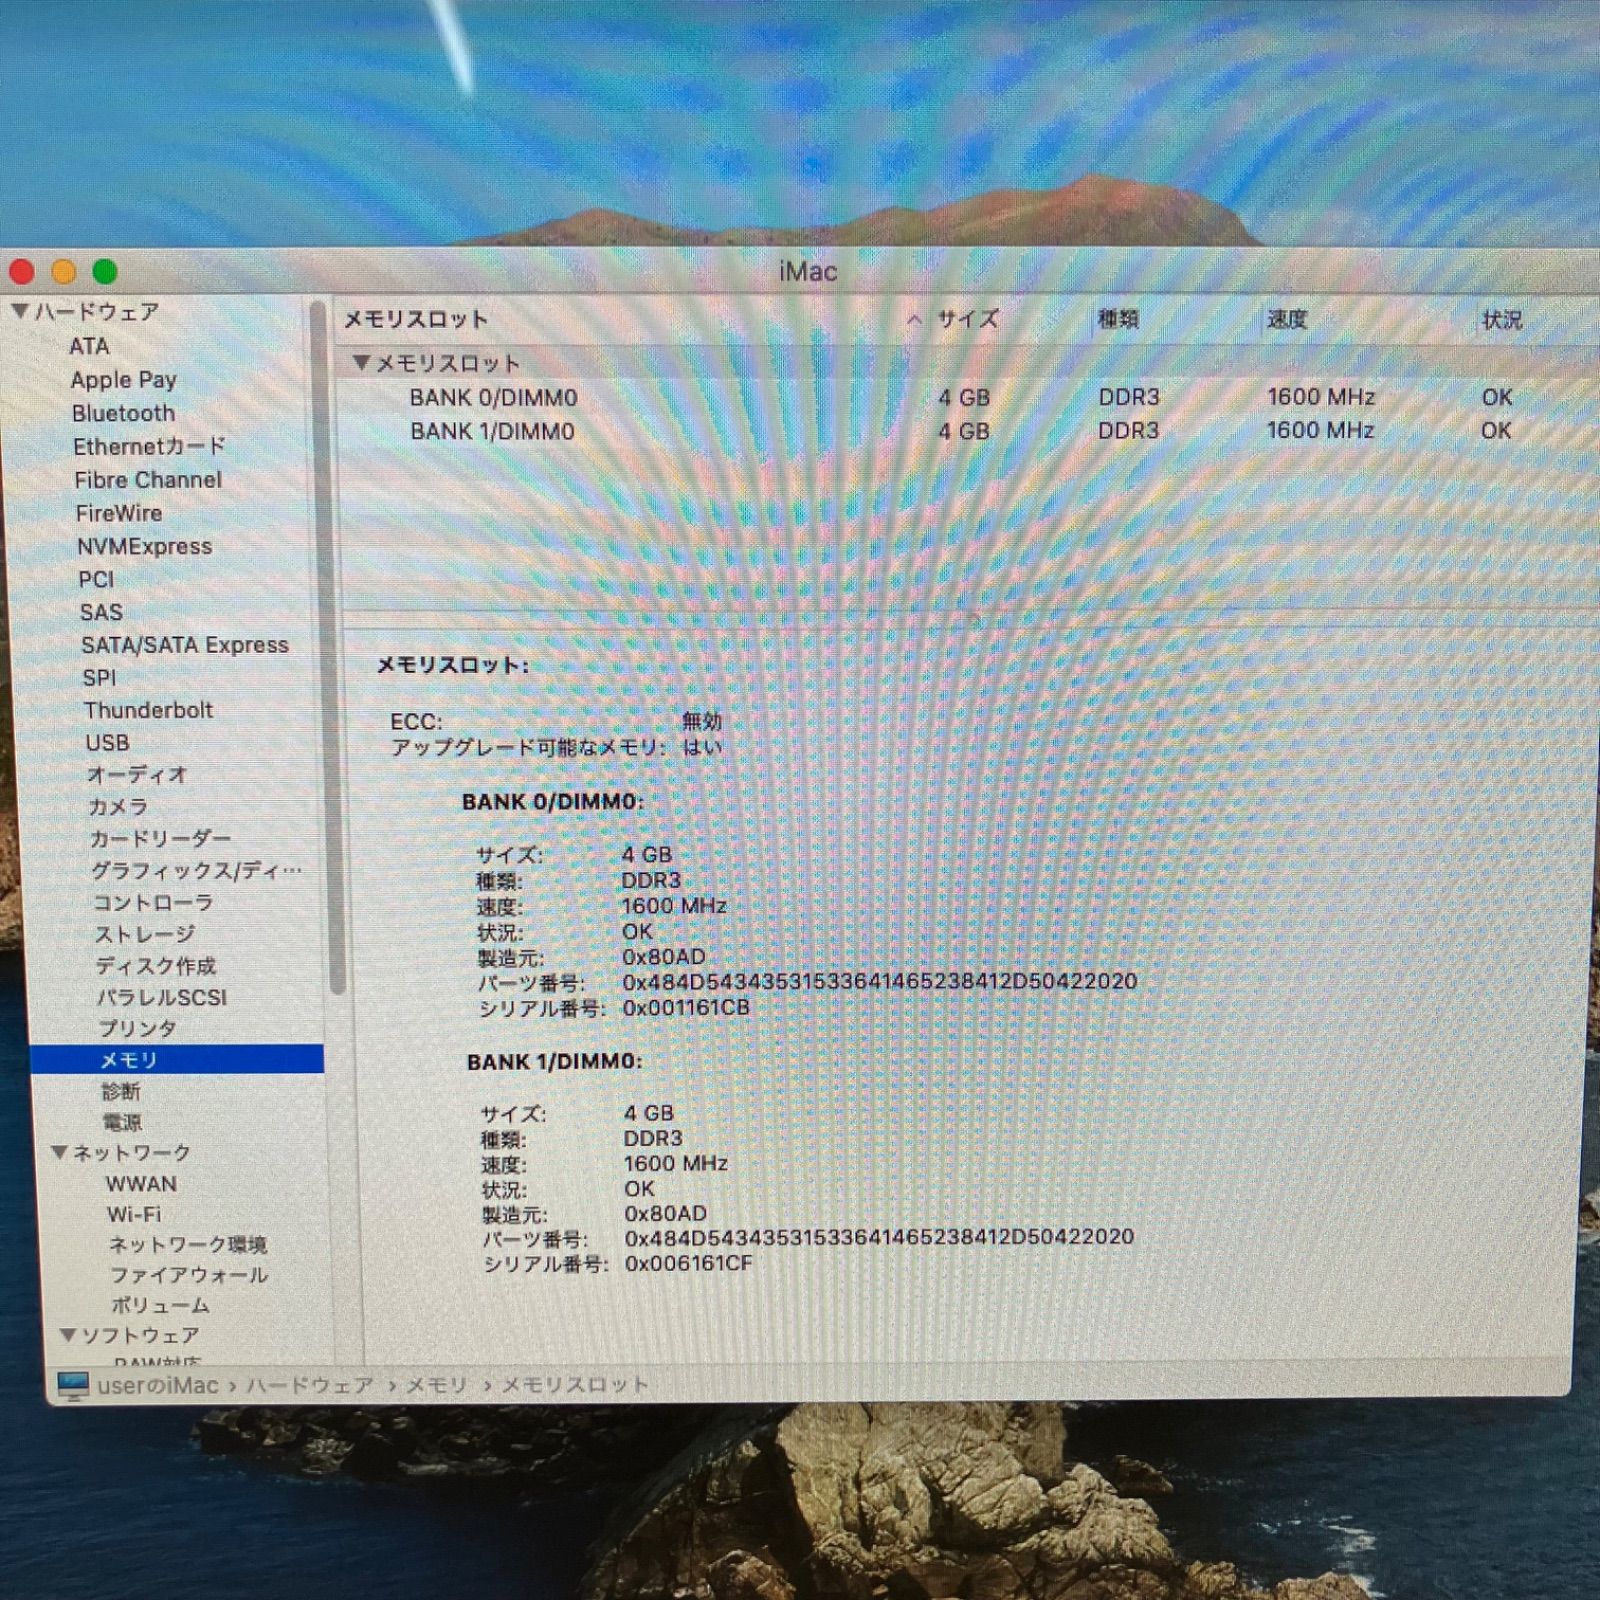Open Apple Pay hardware info
Image resolution: width=1600 pixels, height=1600 pixels.
pyautogui.click(x=123, y=380)
